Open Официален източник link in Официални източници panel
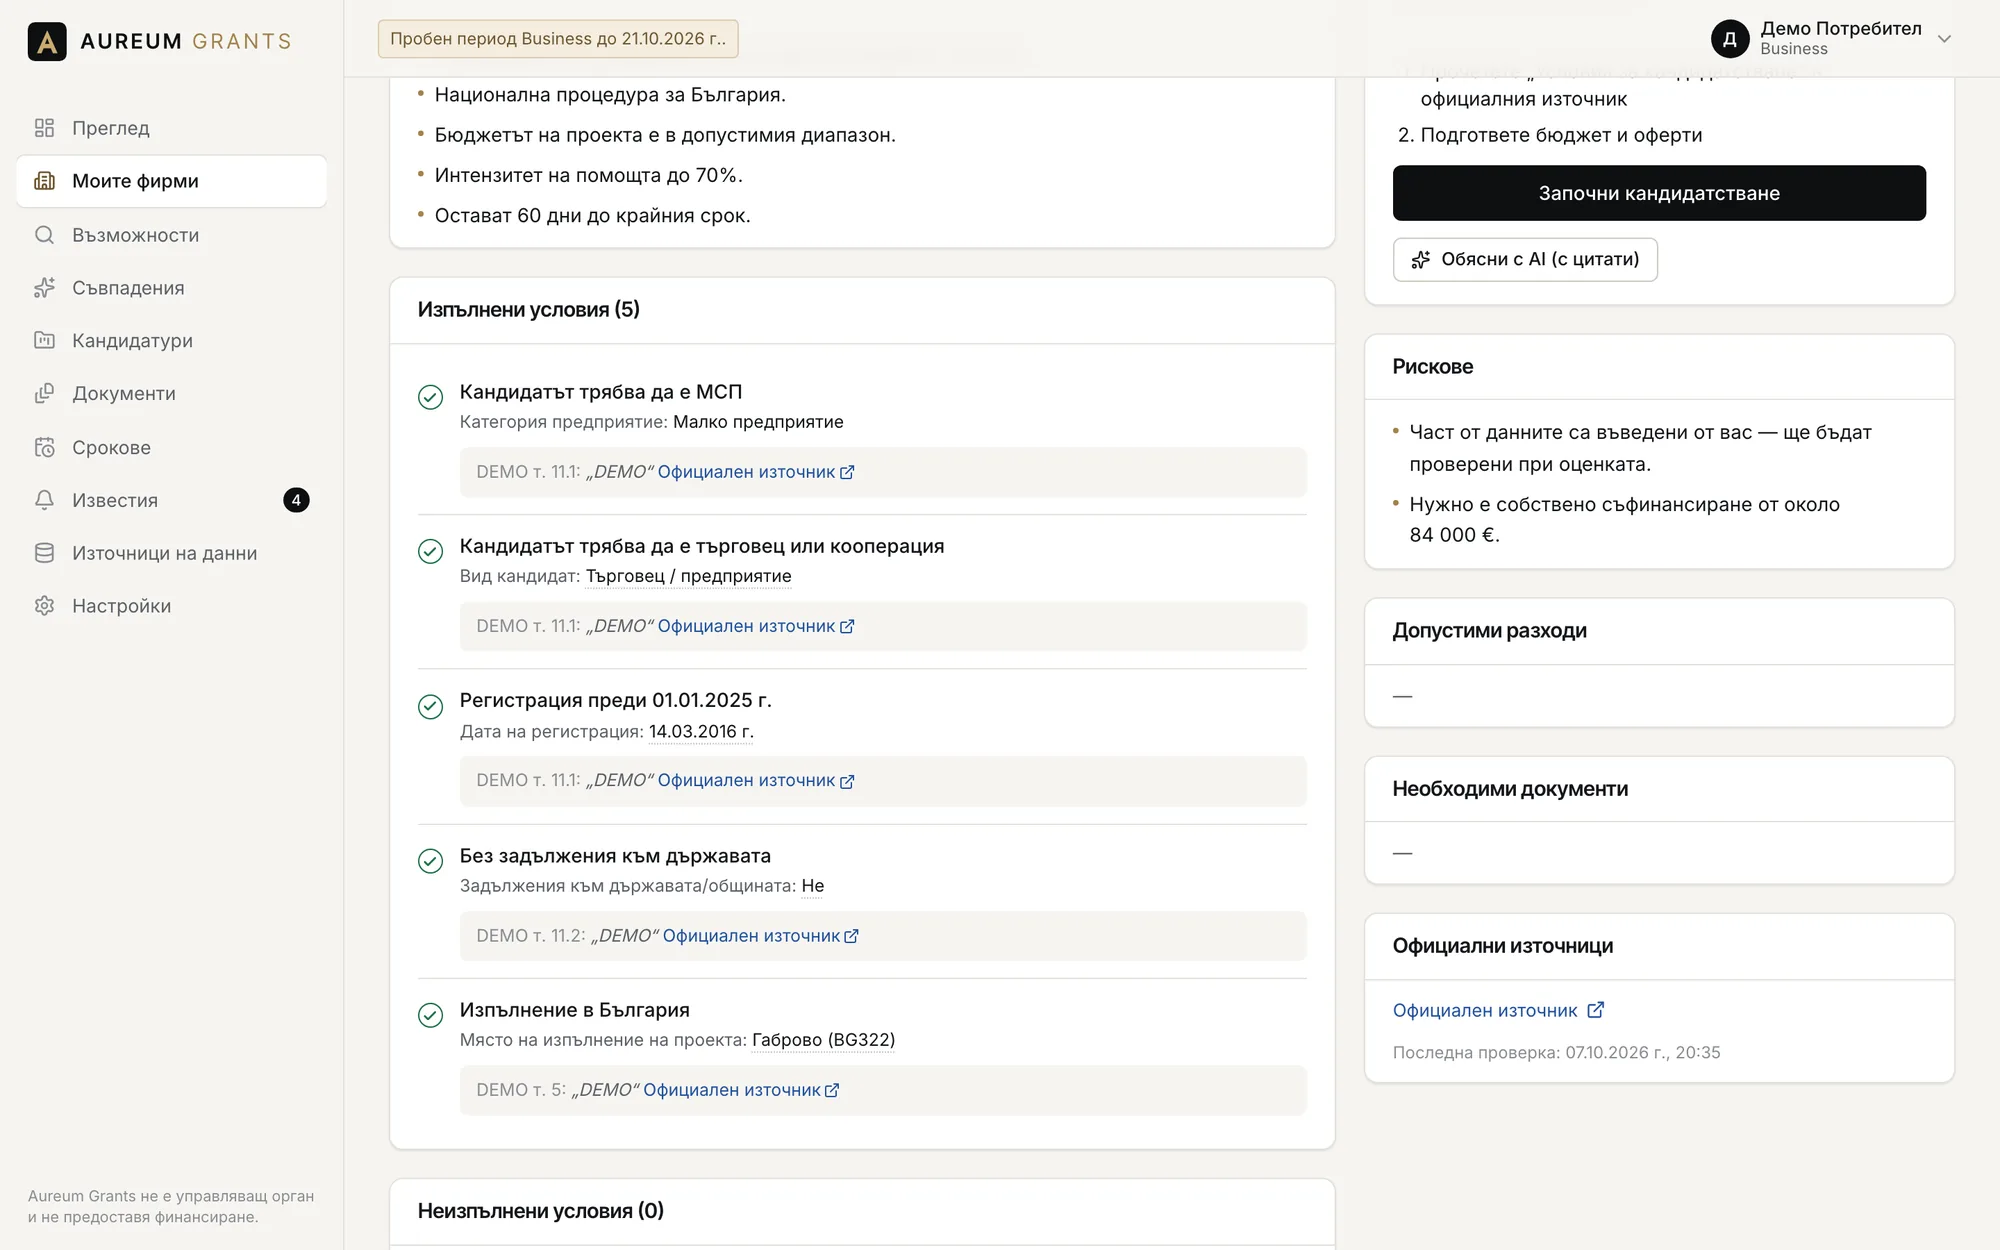This screenshot has width=2000, height=1250. click(1498, 1011)
